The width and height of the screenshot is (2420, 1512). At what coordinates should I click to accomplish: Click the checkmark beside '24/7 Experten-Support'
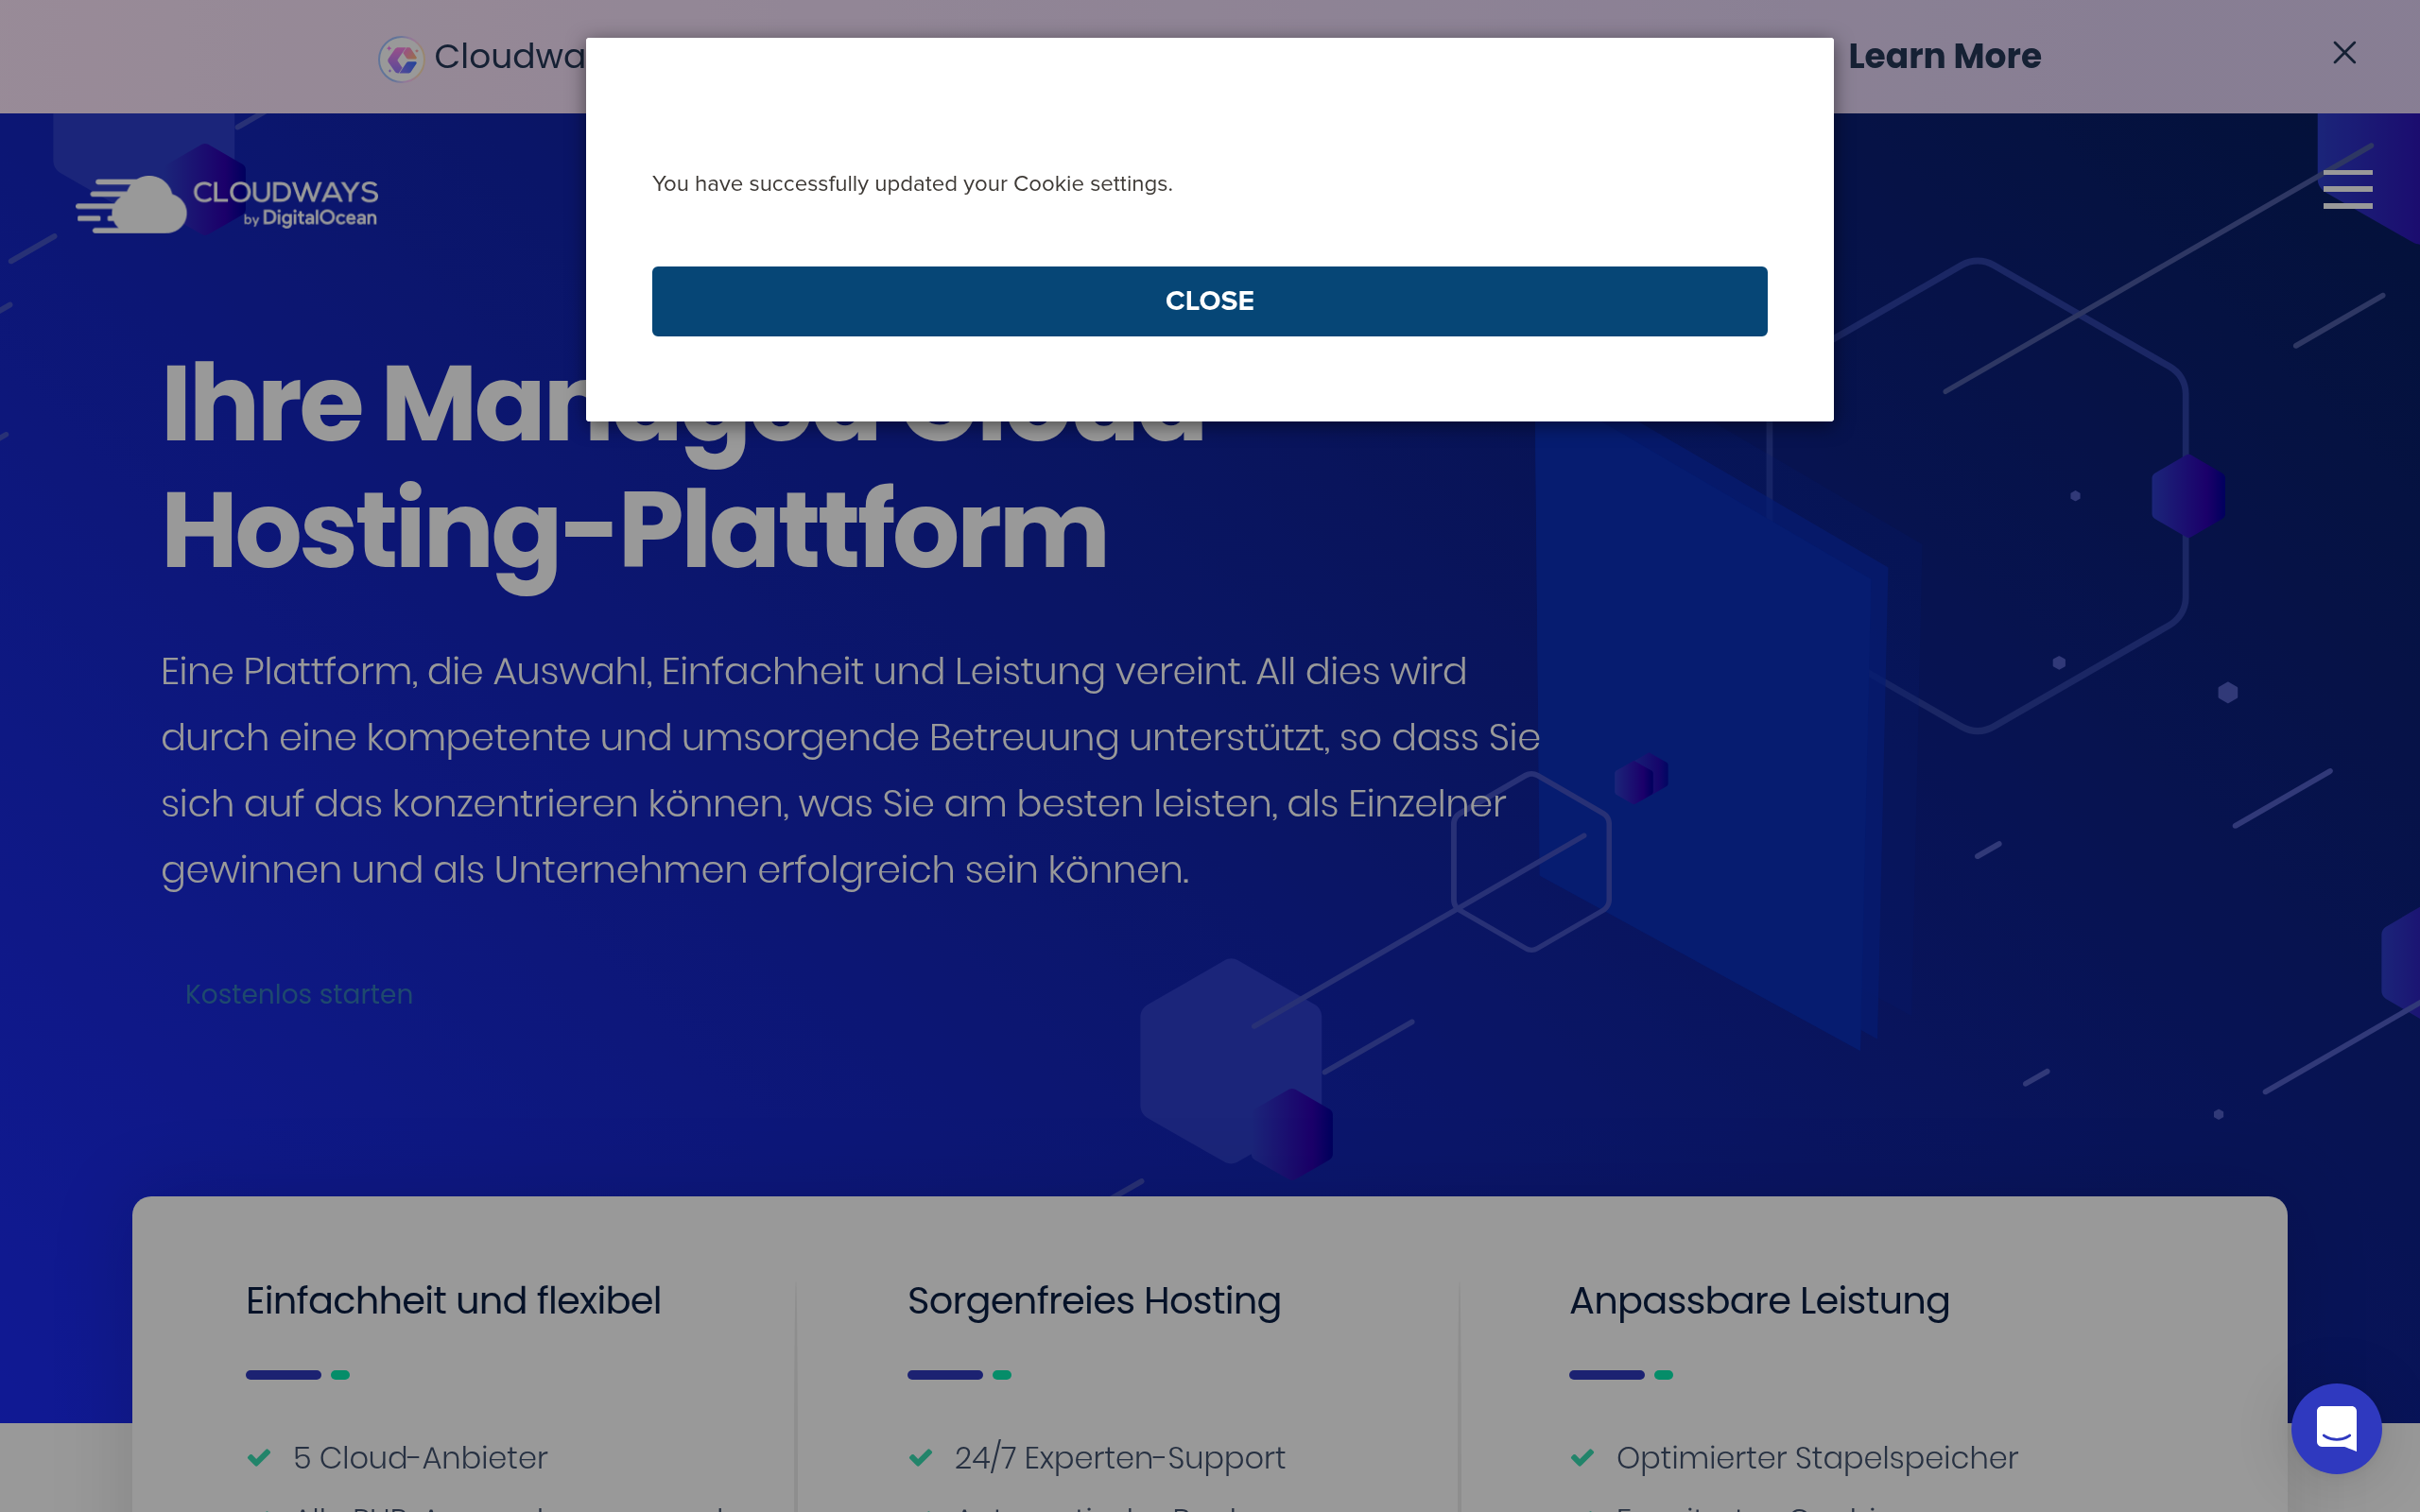coord(920,1457)
